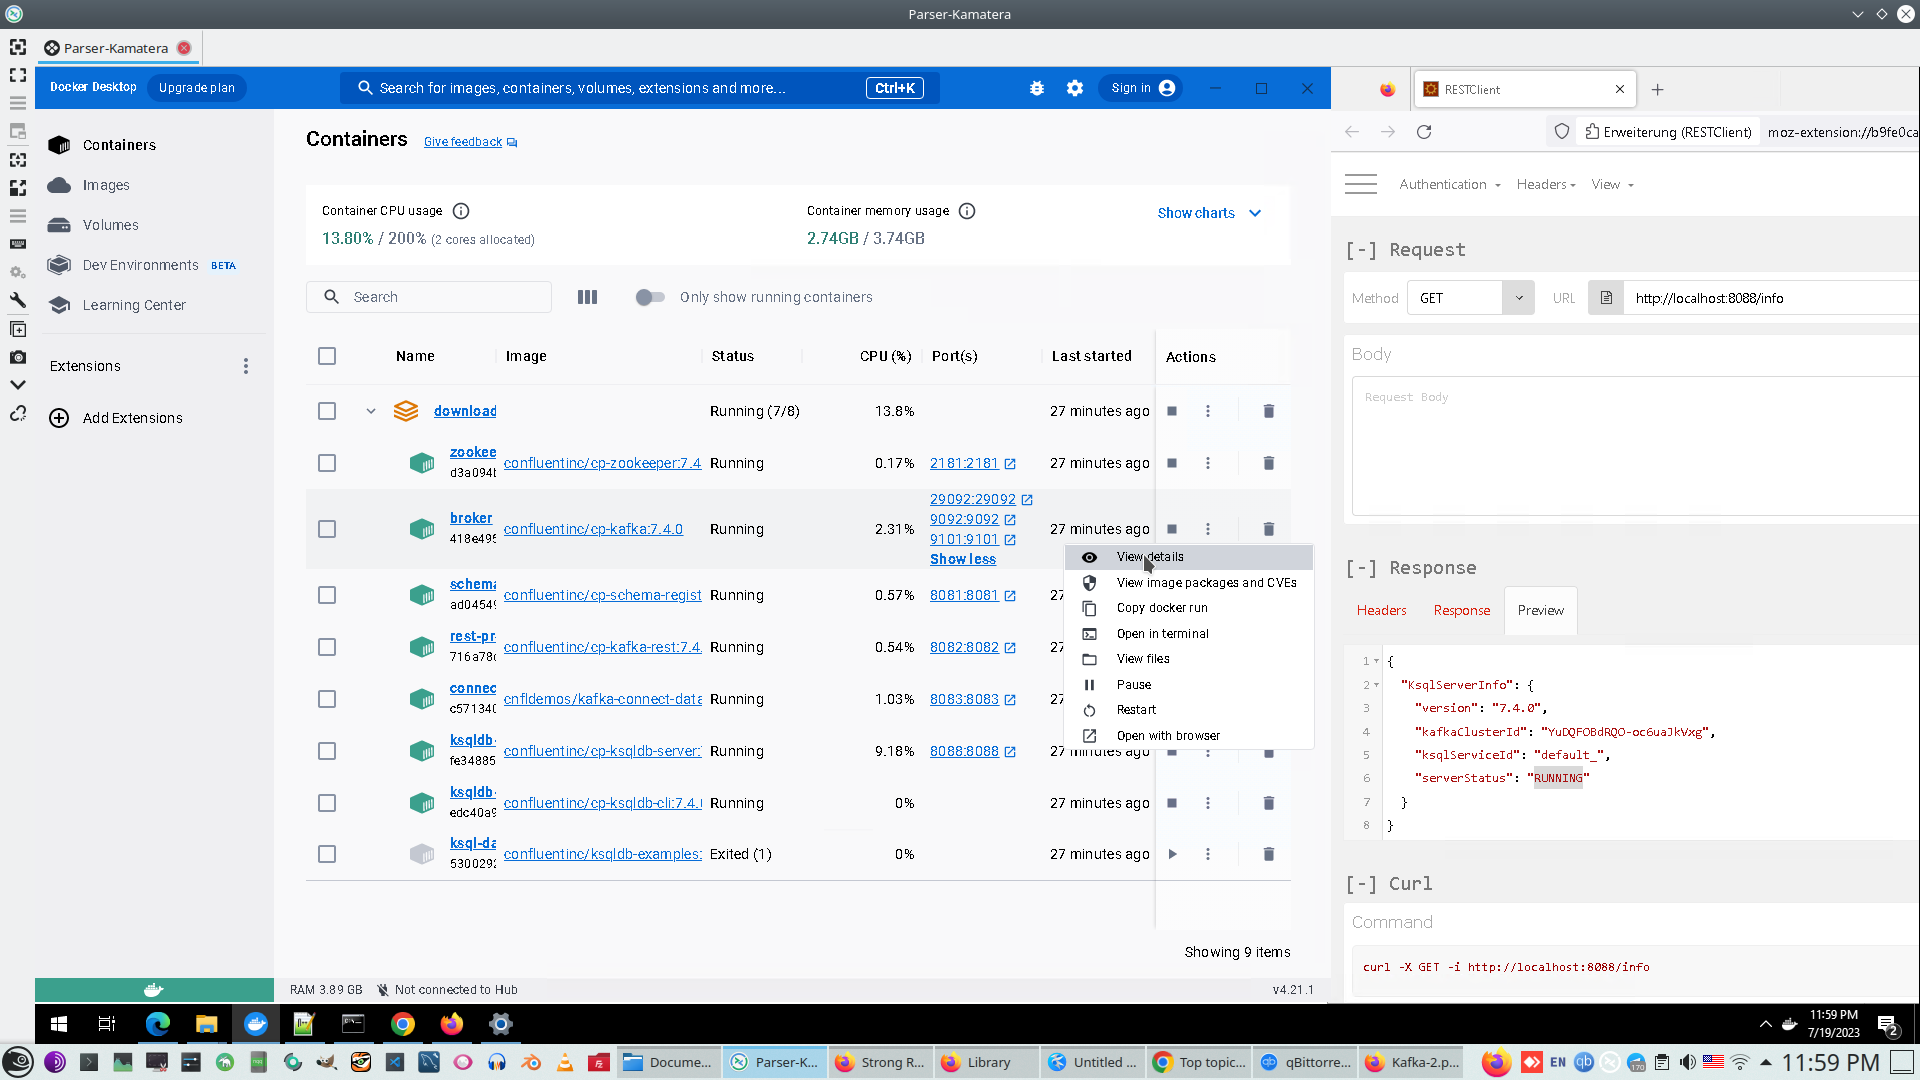The height and width of the screenshot is (1080, 1920).
Task: Choose Open in terminal menu entry
Action: (x=1162, y=634)
